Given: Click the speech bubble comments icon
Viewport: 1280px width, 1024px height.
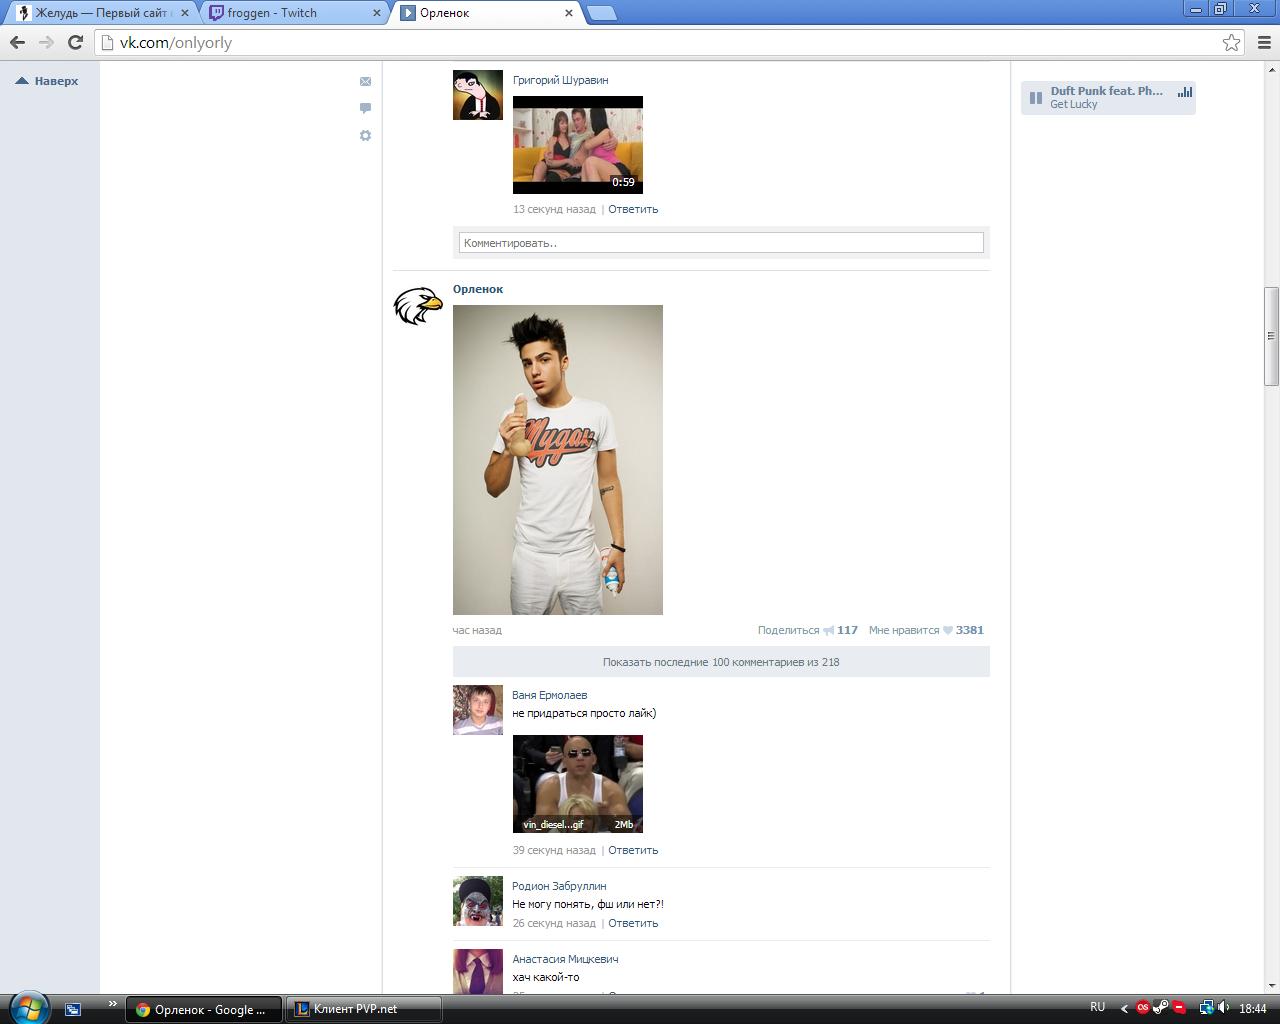Looking at the screenshot, I should pyautogui.click(x=365, y=108).
